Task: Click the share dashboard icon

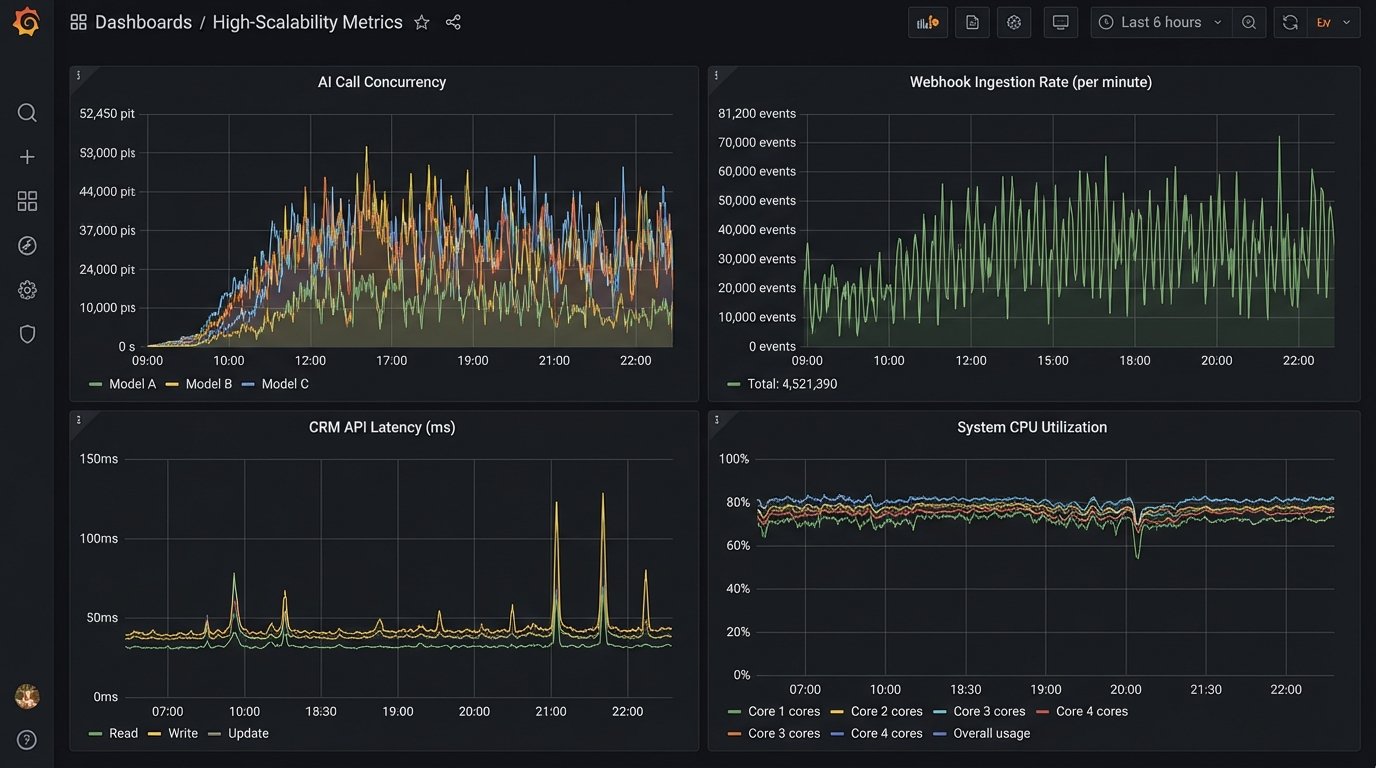Action: (453, 22)
